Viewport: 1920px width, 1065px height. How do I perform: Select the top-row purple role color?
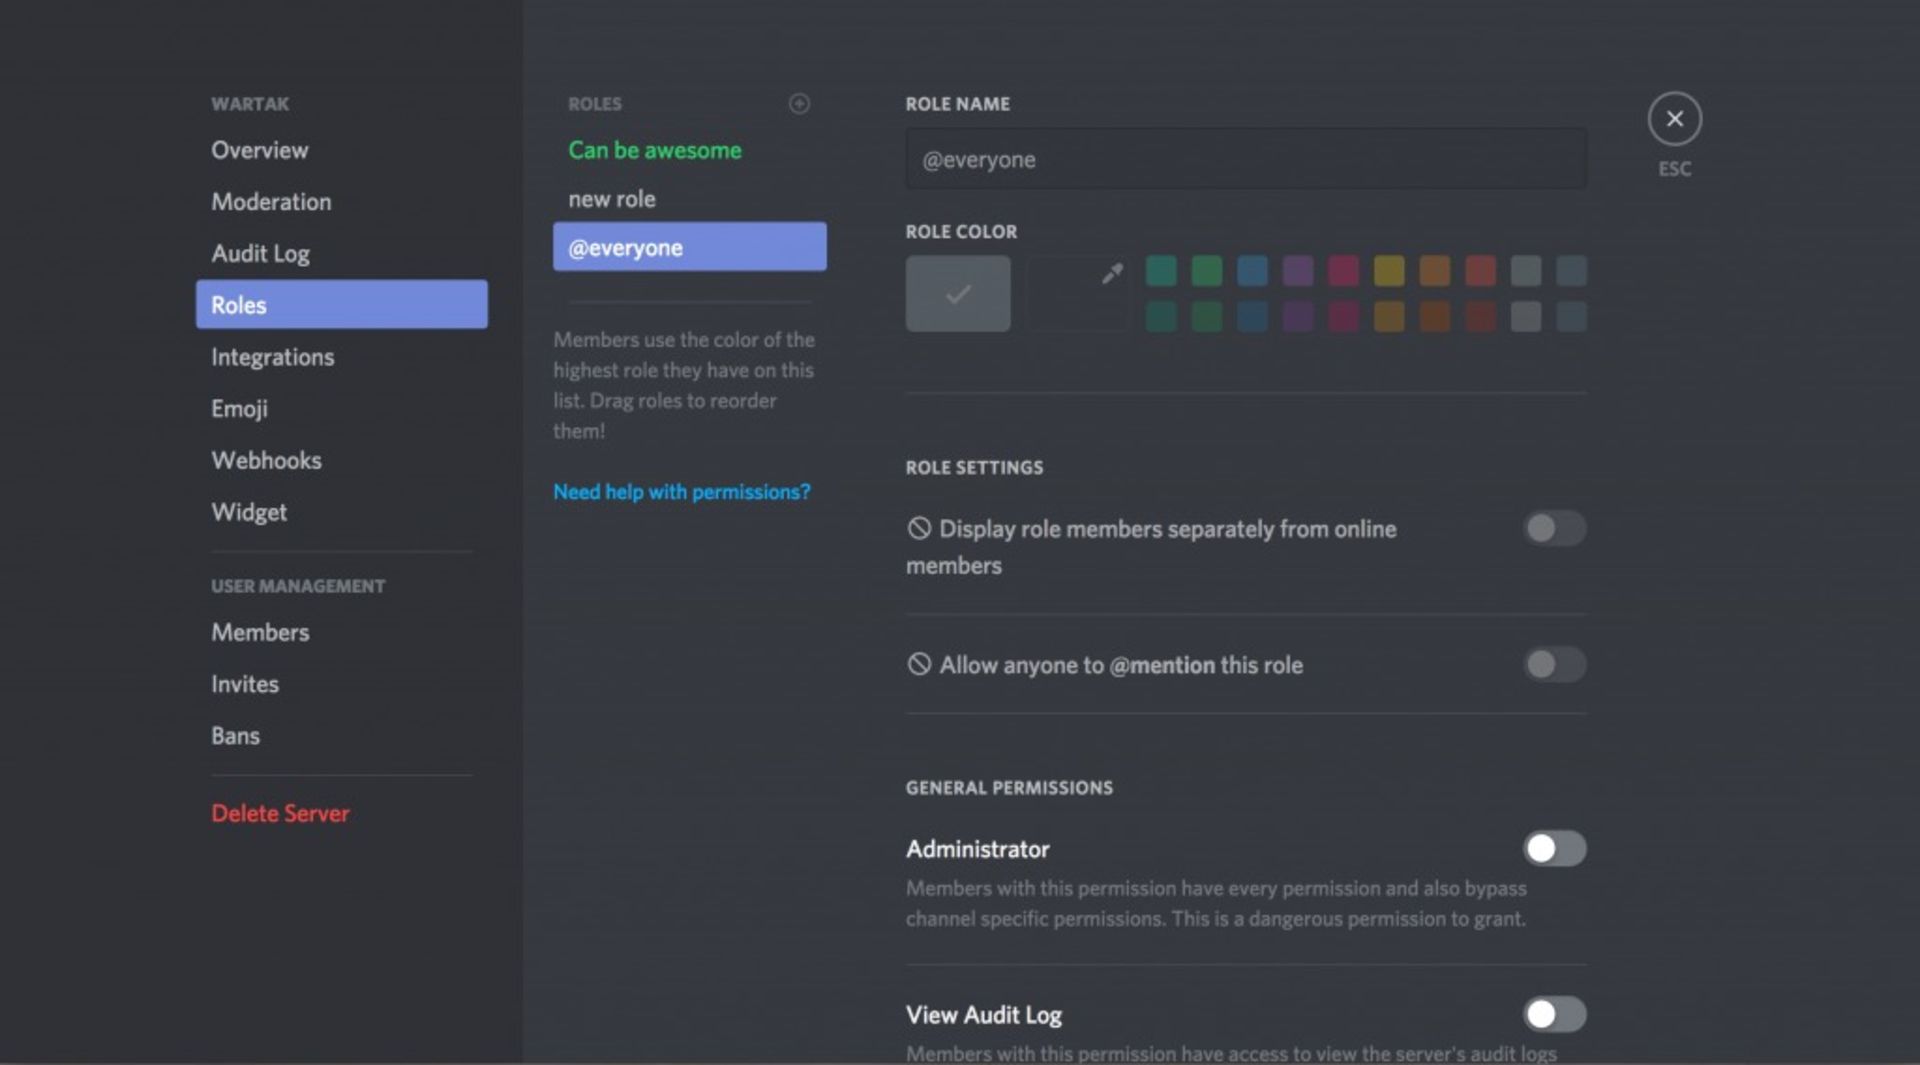click(1298, 271)
